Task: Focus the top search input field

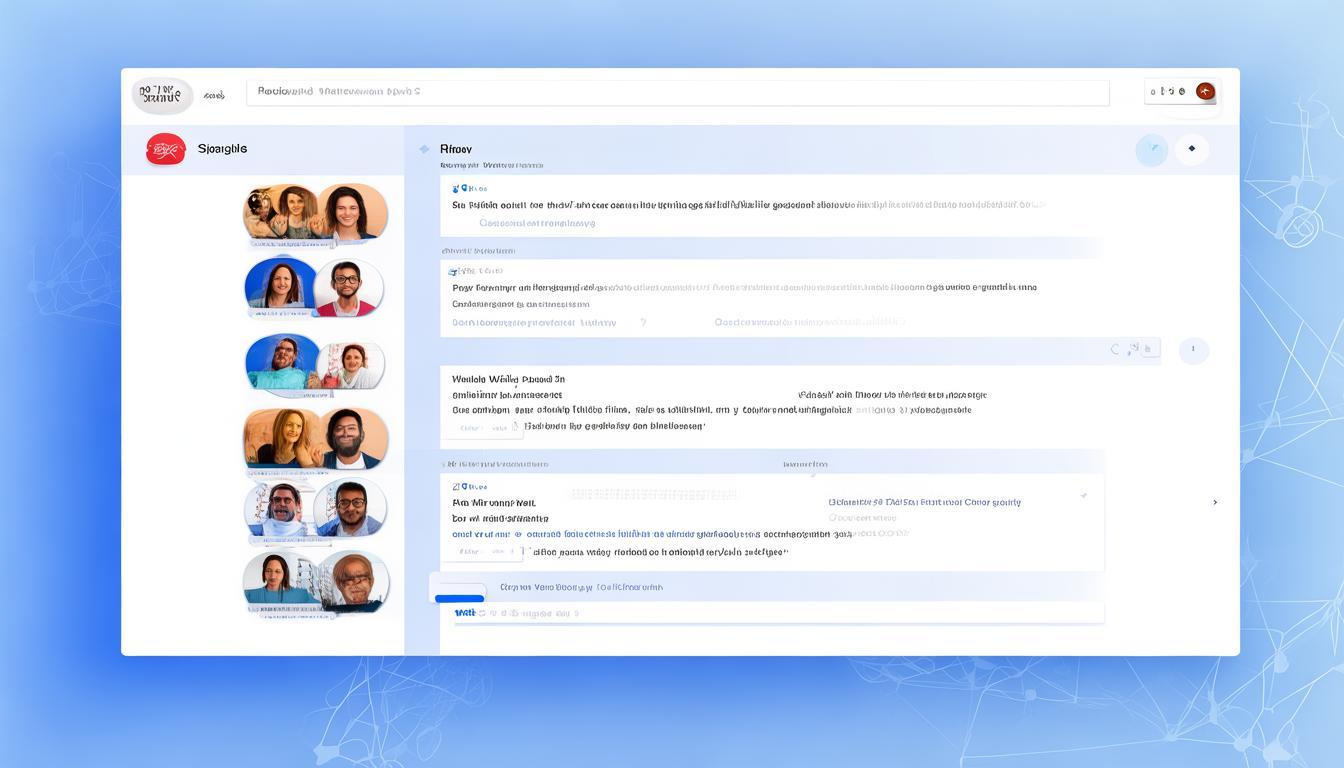Action: [x=678, y=92]
